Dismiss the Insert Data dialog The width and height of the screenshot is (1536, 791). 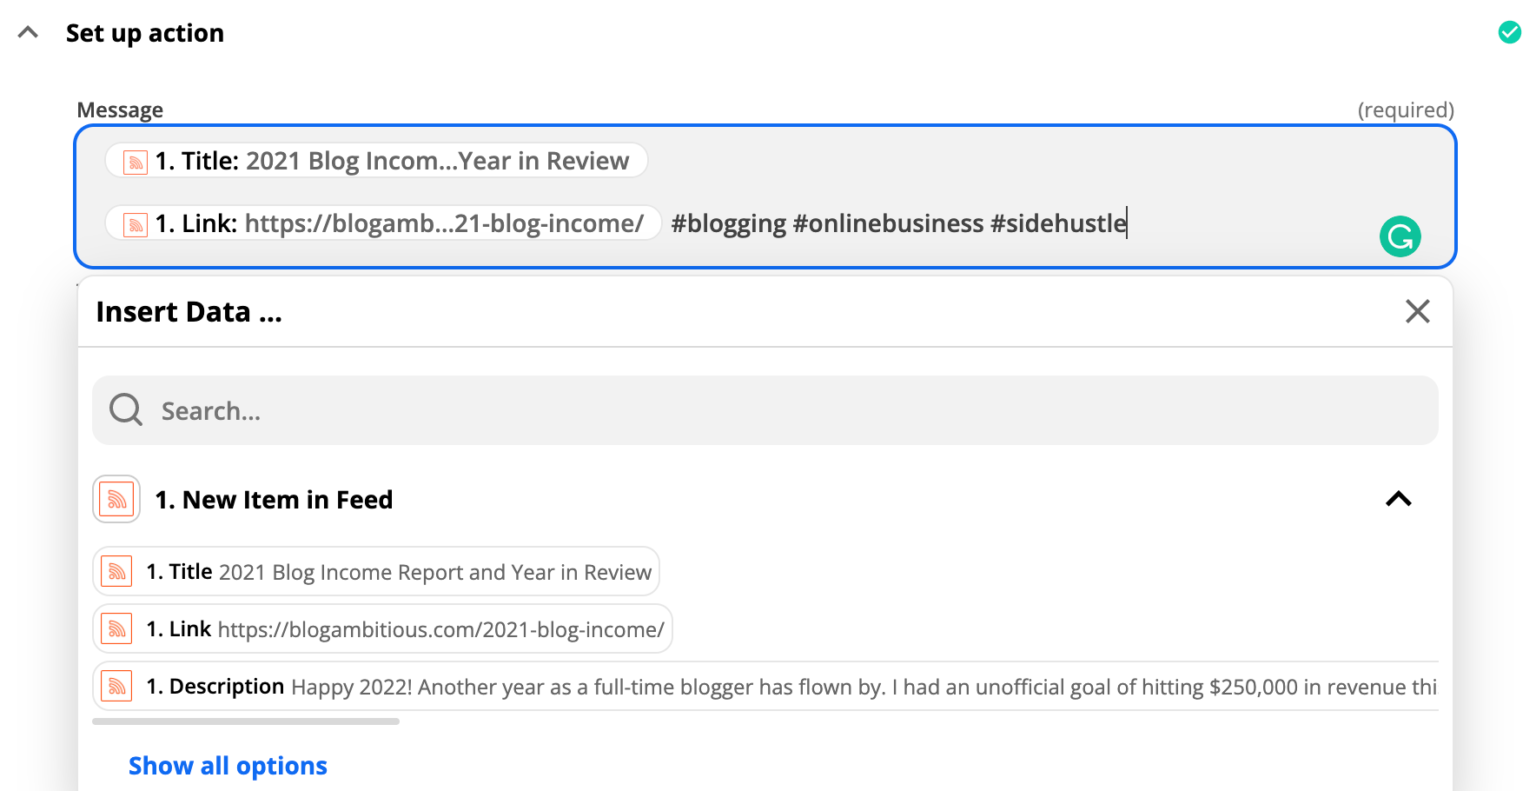[x=1417, y=311]
